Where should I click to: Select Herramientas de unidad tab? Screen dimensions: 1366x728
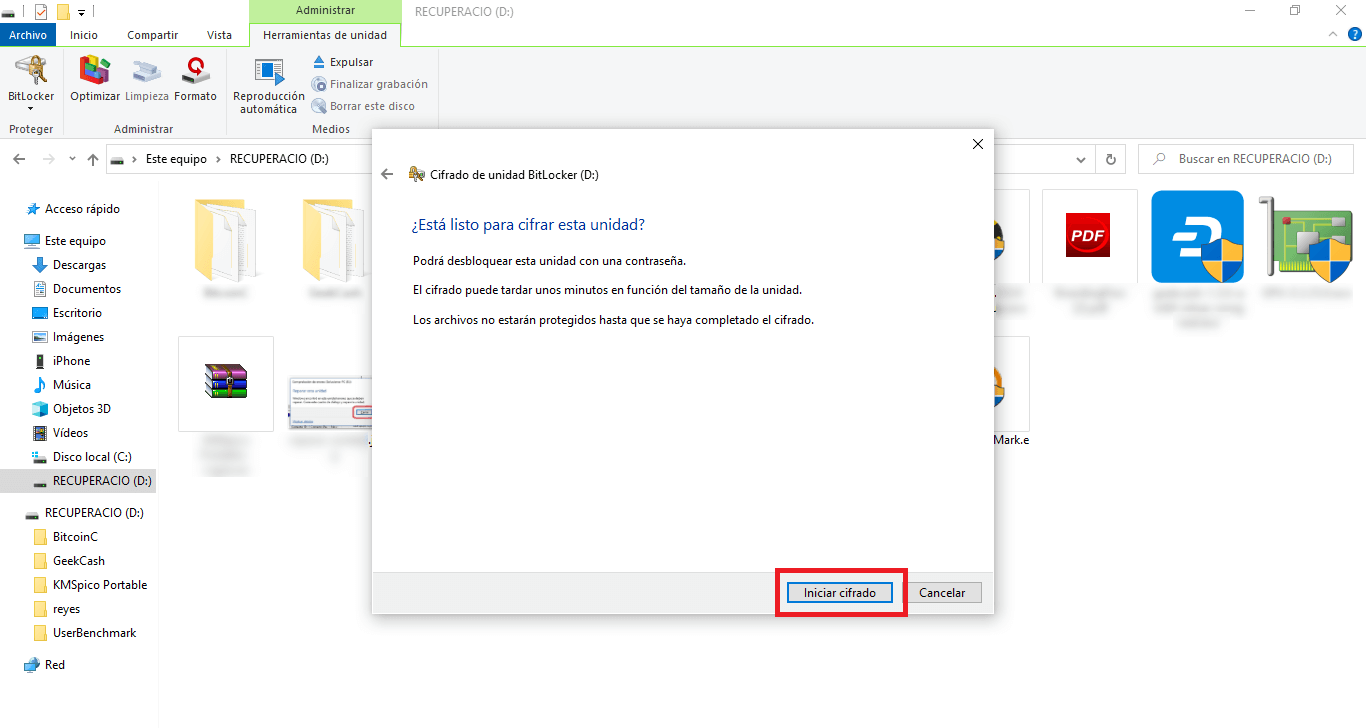tap(325, 35)
